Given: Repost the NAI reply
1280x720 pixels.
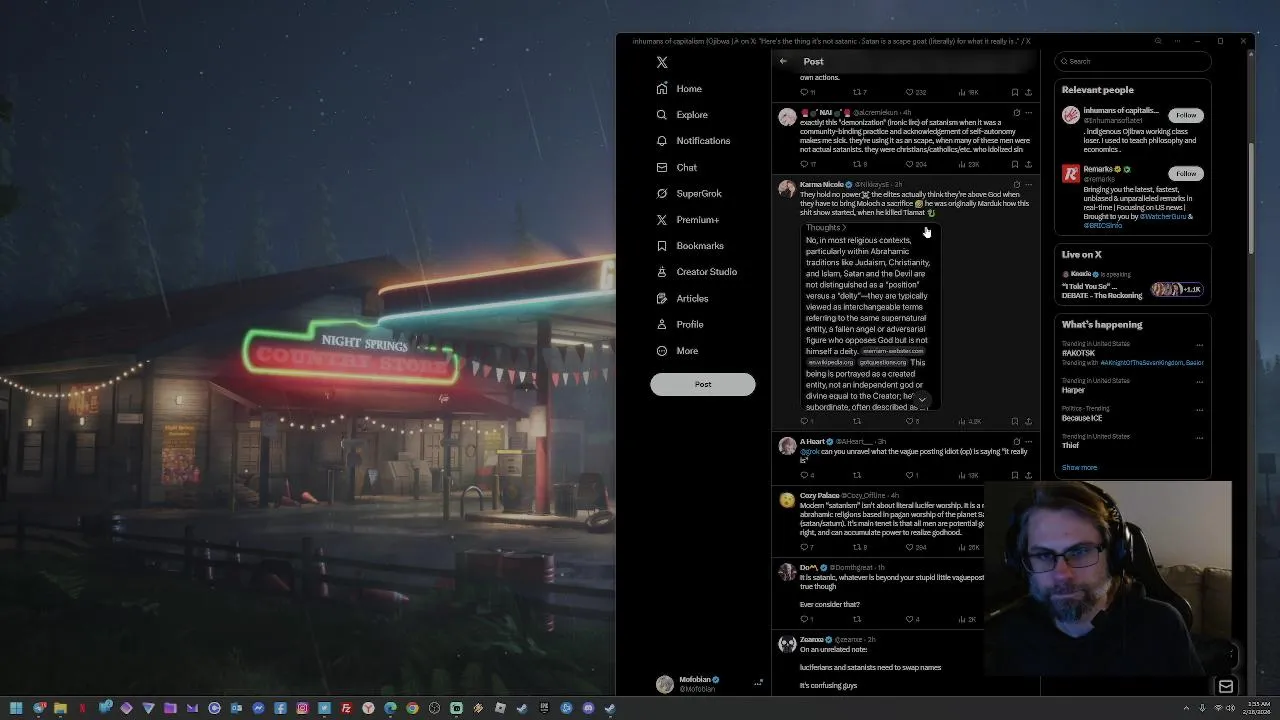Looking at the screenshot, I should [856, 164].
